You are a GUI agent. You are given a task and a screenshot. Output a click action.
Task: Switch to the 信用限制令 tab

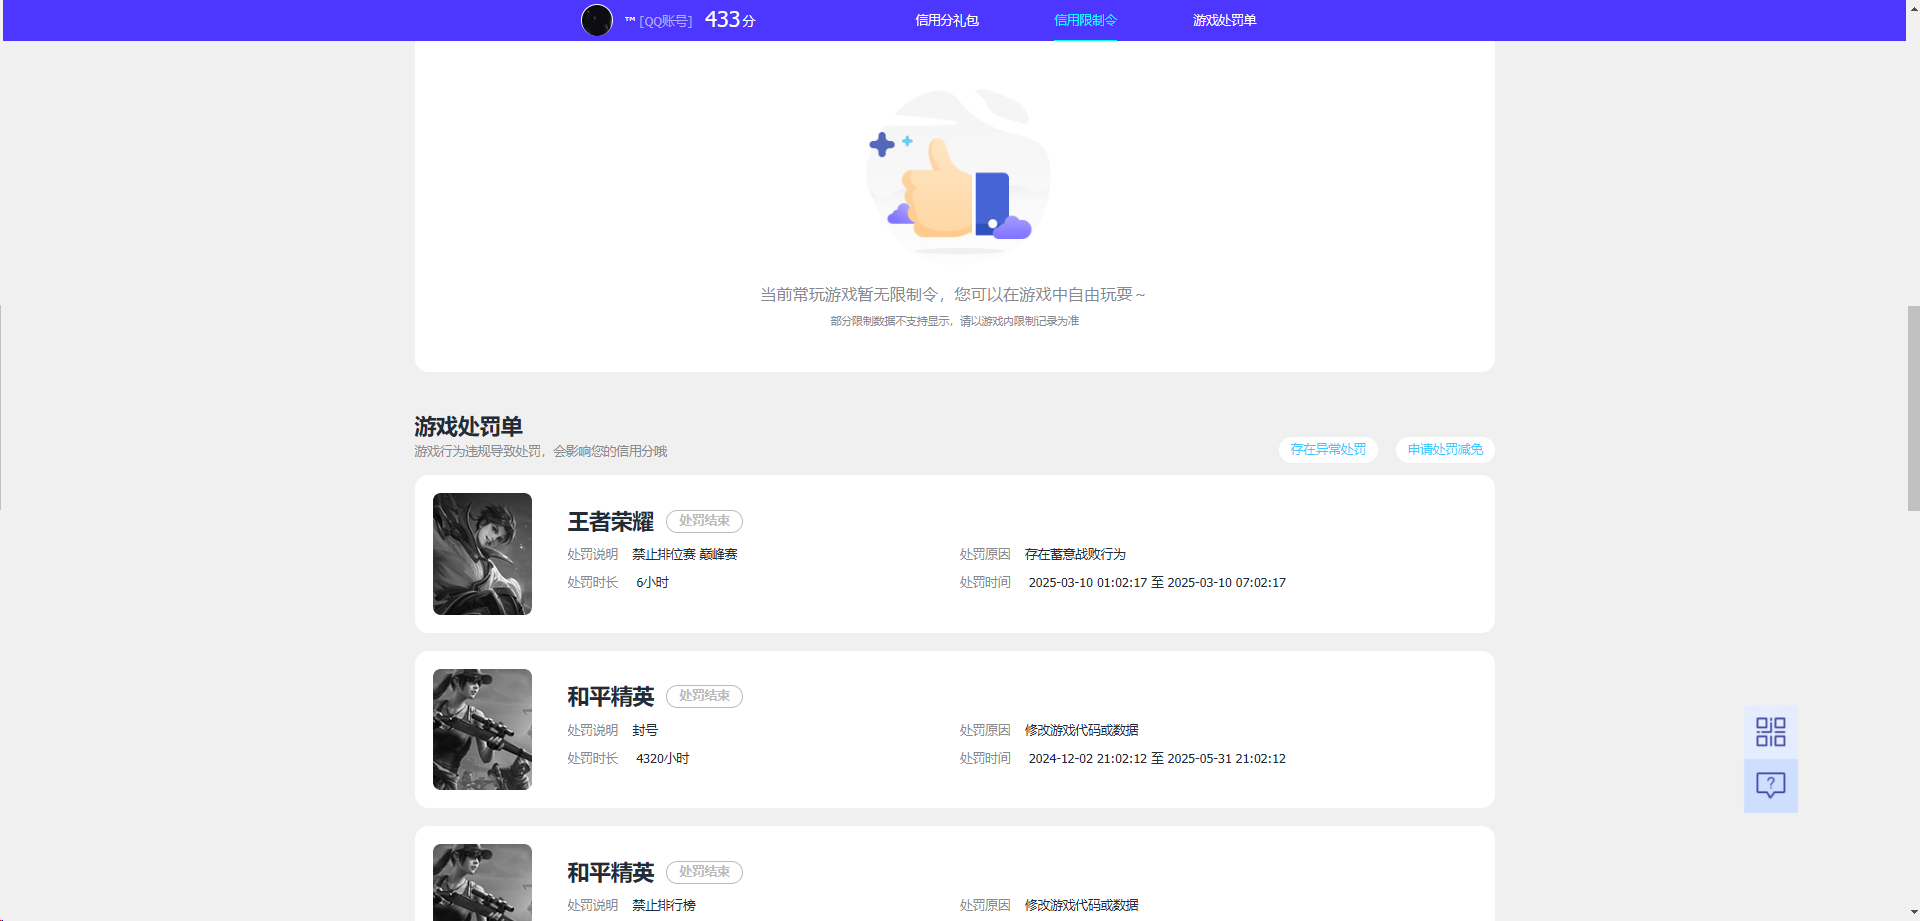pyautogui.click(x=1085, y=20)
